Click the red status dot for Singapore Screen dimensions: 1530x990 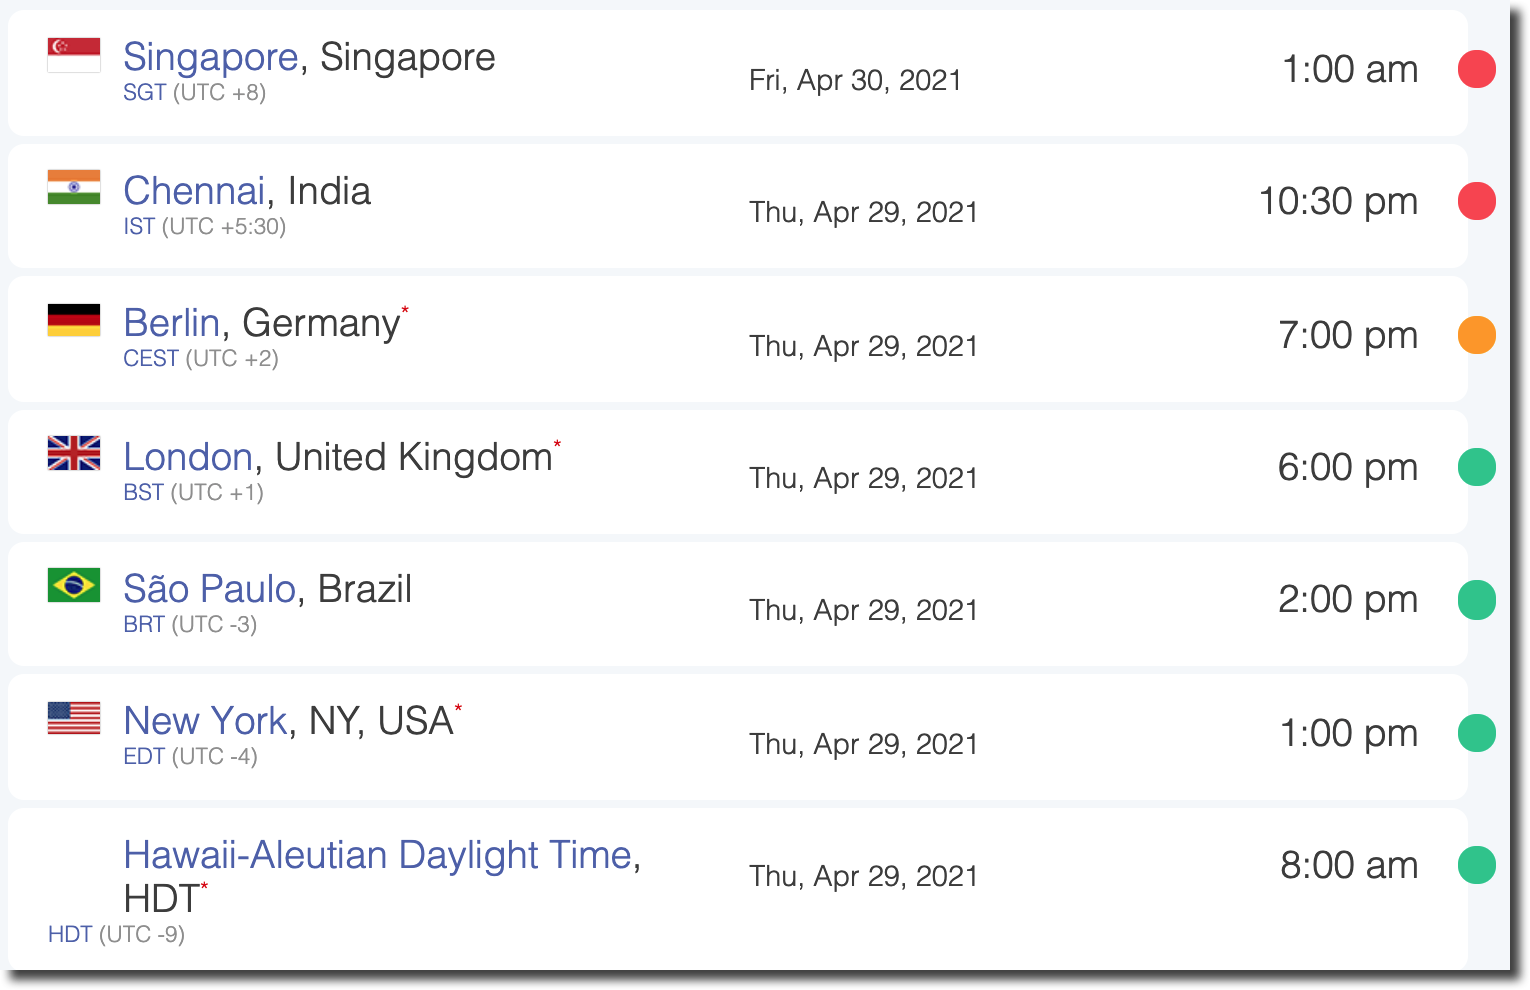[x=1476, y=69]
